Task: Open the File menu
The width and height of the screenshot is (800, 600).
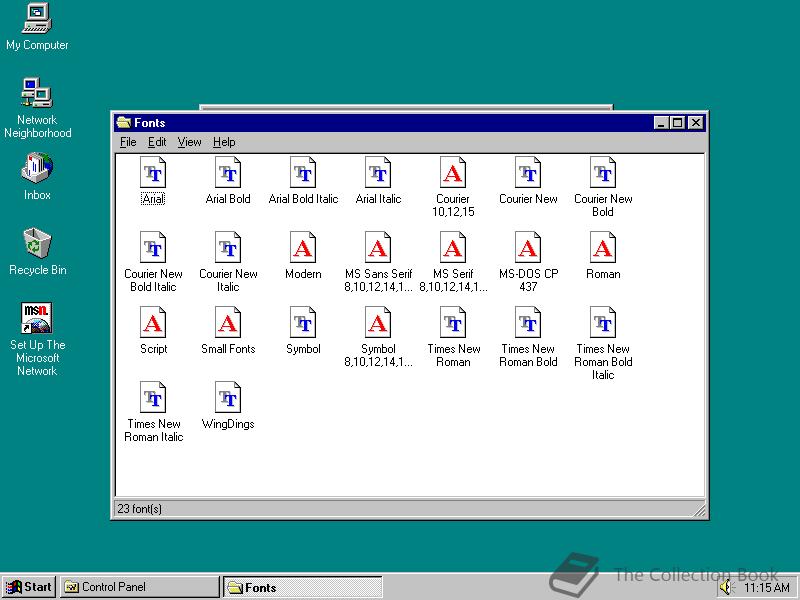Action: click(128, 142)
